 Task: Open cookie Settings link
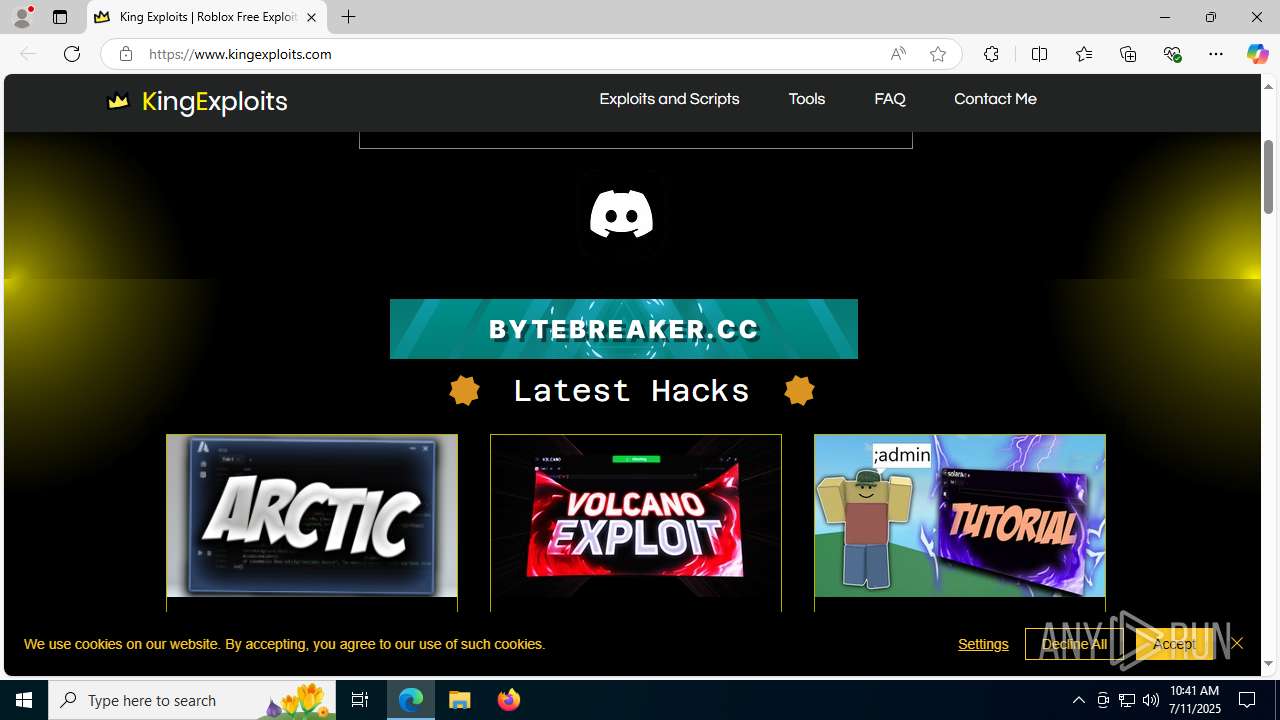click(983, 644)
